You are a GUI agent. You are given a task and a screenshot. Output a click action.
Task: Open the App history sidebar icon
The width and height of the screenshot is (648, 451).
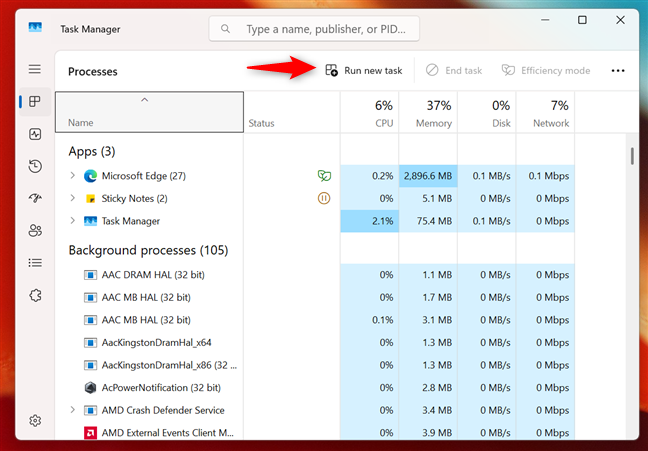[x=35, y=166]
